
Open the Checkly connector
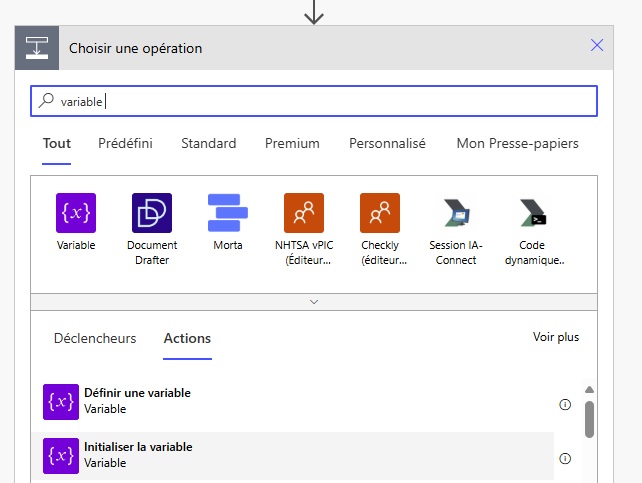[380, 213]
